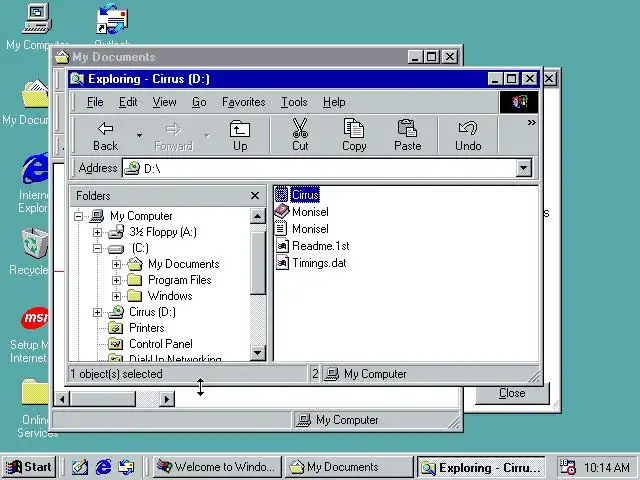Launch Internet Explorer from Quick Launch bar
640x480 pixels.
[103, 467]
